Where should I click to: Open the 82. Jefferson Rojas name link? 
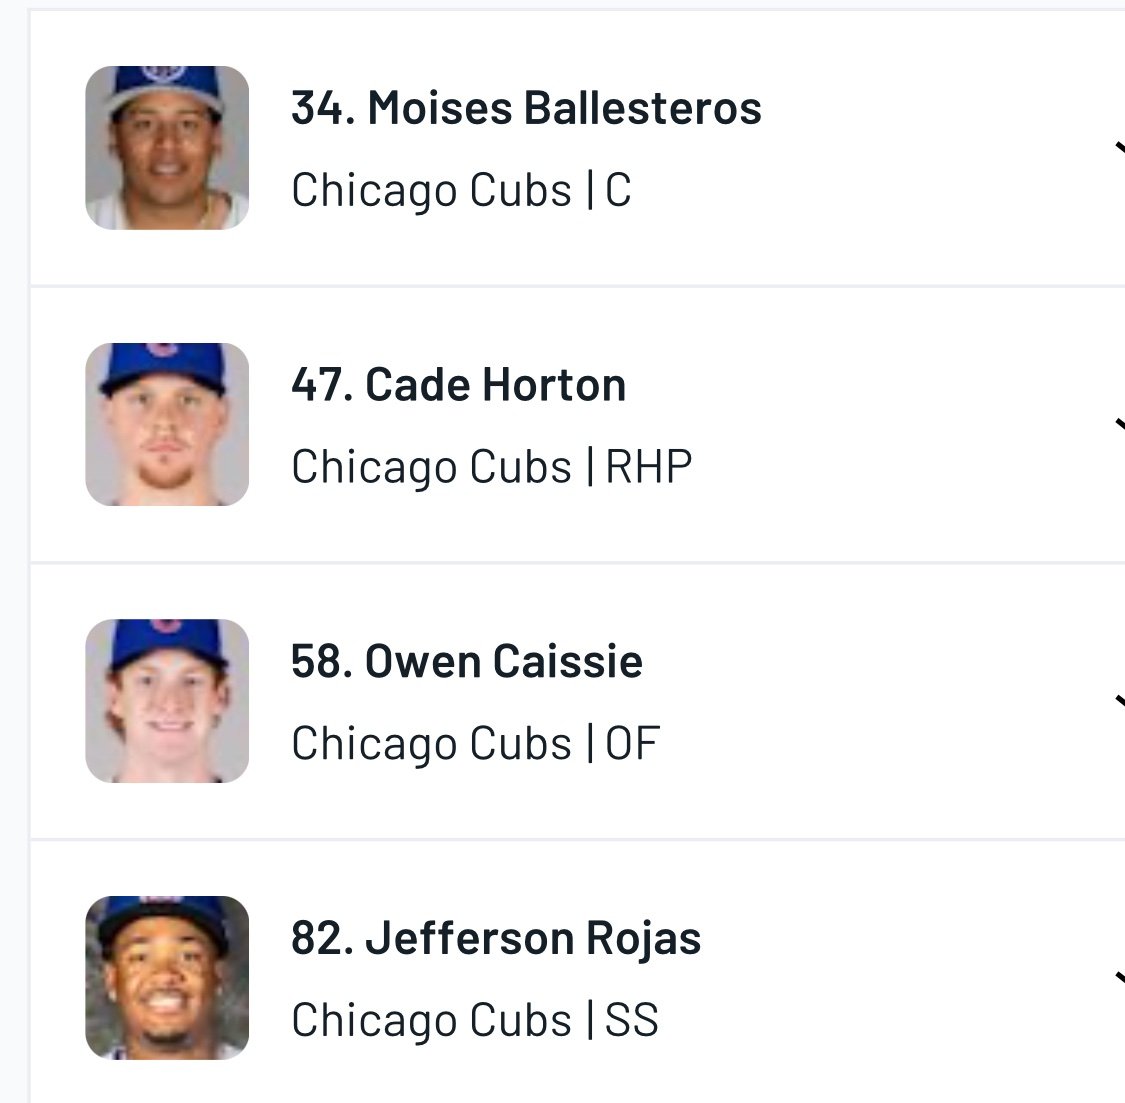coord(496,938)
